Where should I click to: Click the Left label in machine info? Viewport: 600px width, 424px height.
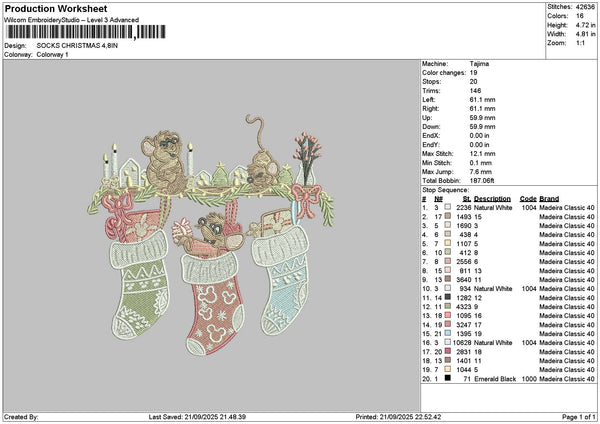pyautogui.click(x=429, y=99)
